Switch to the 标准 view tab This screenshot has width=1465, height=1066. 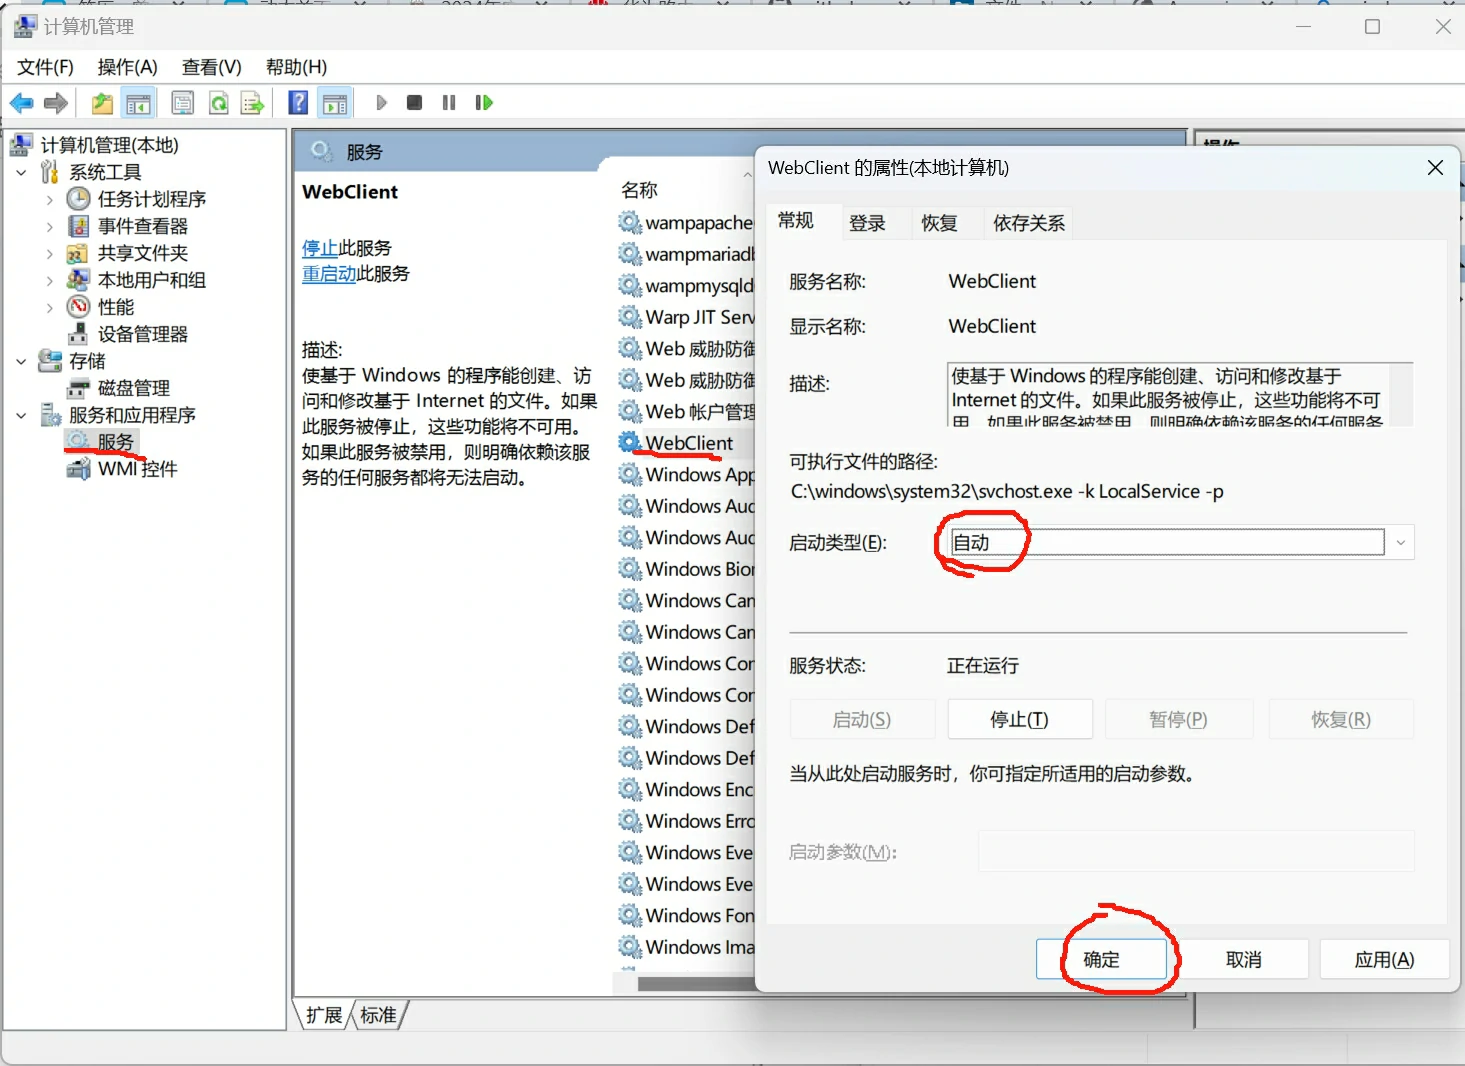click(378, 1015)
